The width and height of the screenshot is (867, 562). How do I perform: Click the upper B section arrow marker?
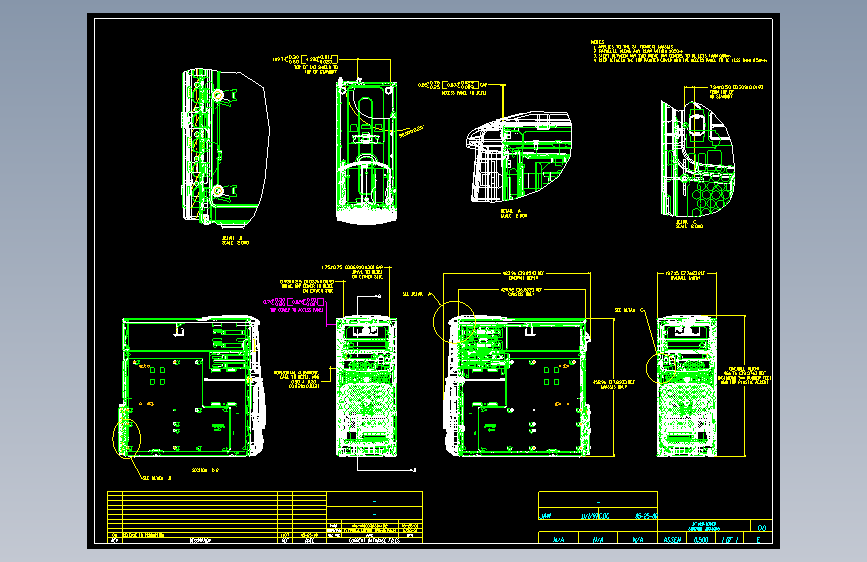click(378, 296)
